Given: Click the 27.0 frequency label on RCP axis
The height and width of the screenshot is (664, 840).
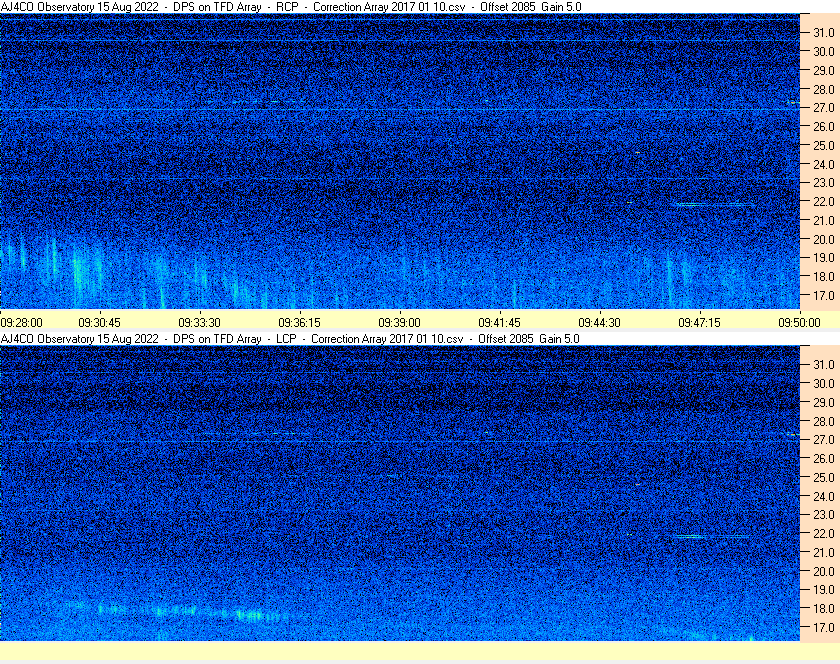Looking at the screenshot, I should (x=824, y=108).
